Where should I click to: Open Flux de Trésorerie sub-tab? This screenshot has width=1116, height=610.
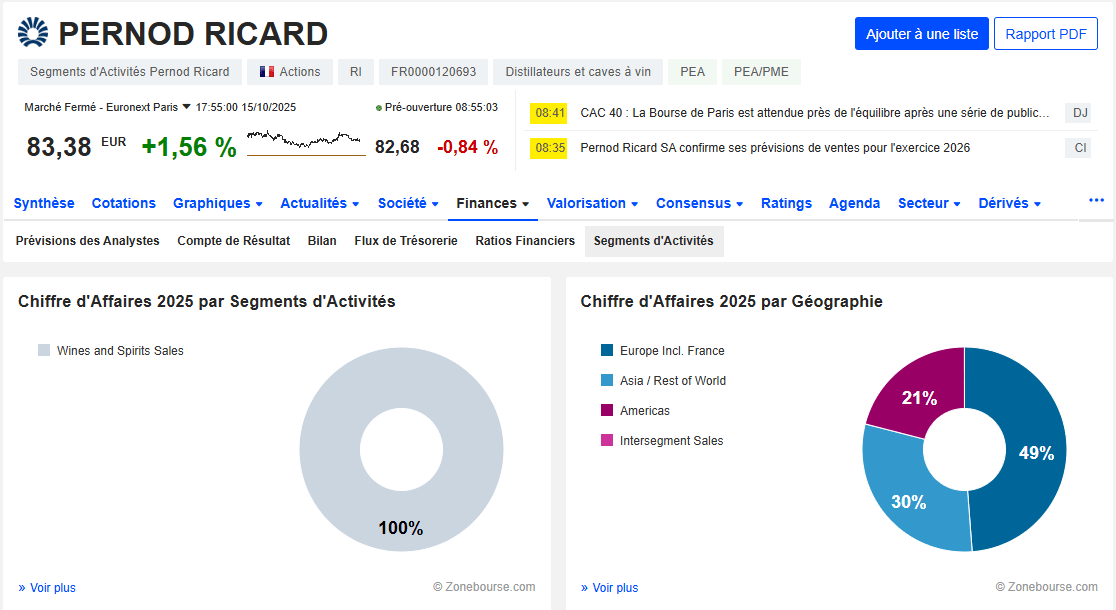pyautogui.click(x=406, y=241)
